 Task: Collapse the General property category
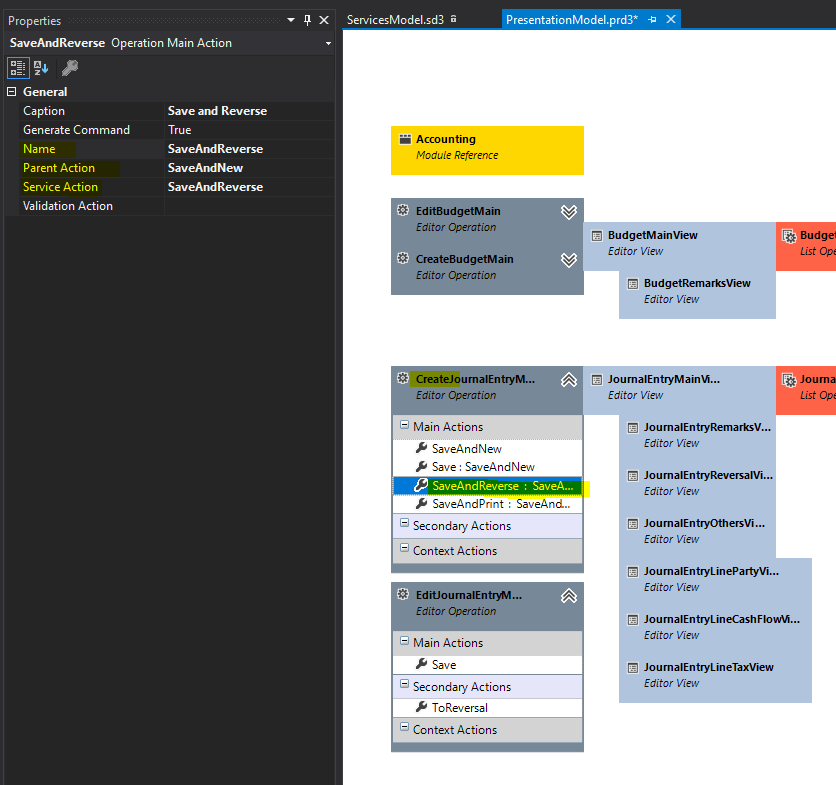(x=12, y=92)
